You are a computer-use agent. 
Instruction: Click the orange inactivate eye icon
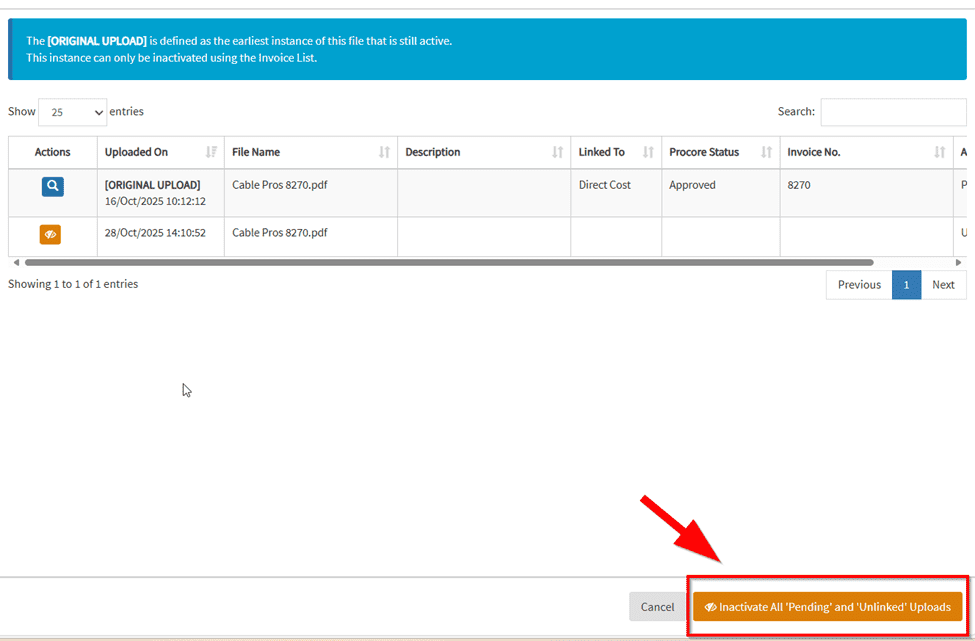52,234
